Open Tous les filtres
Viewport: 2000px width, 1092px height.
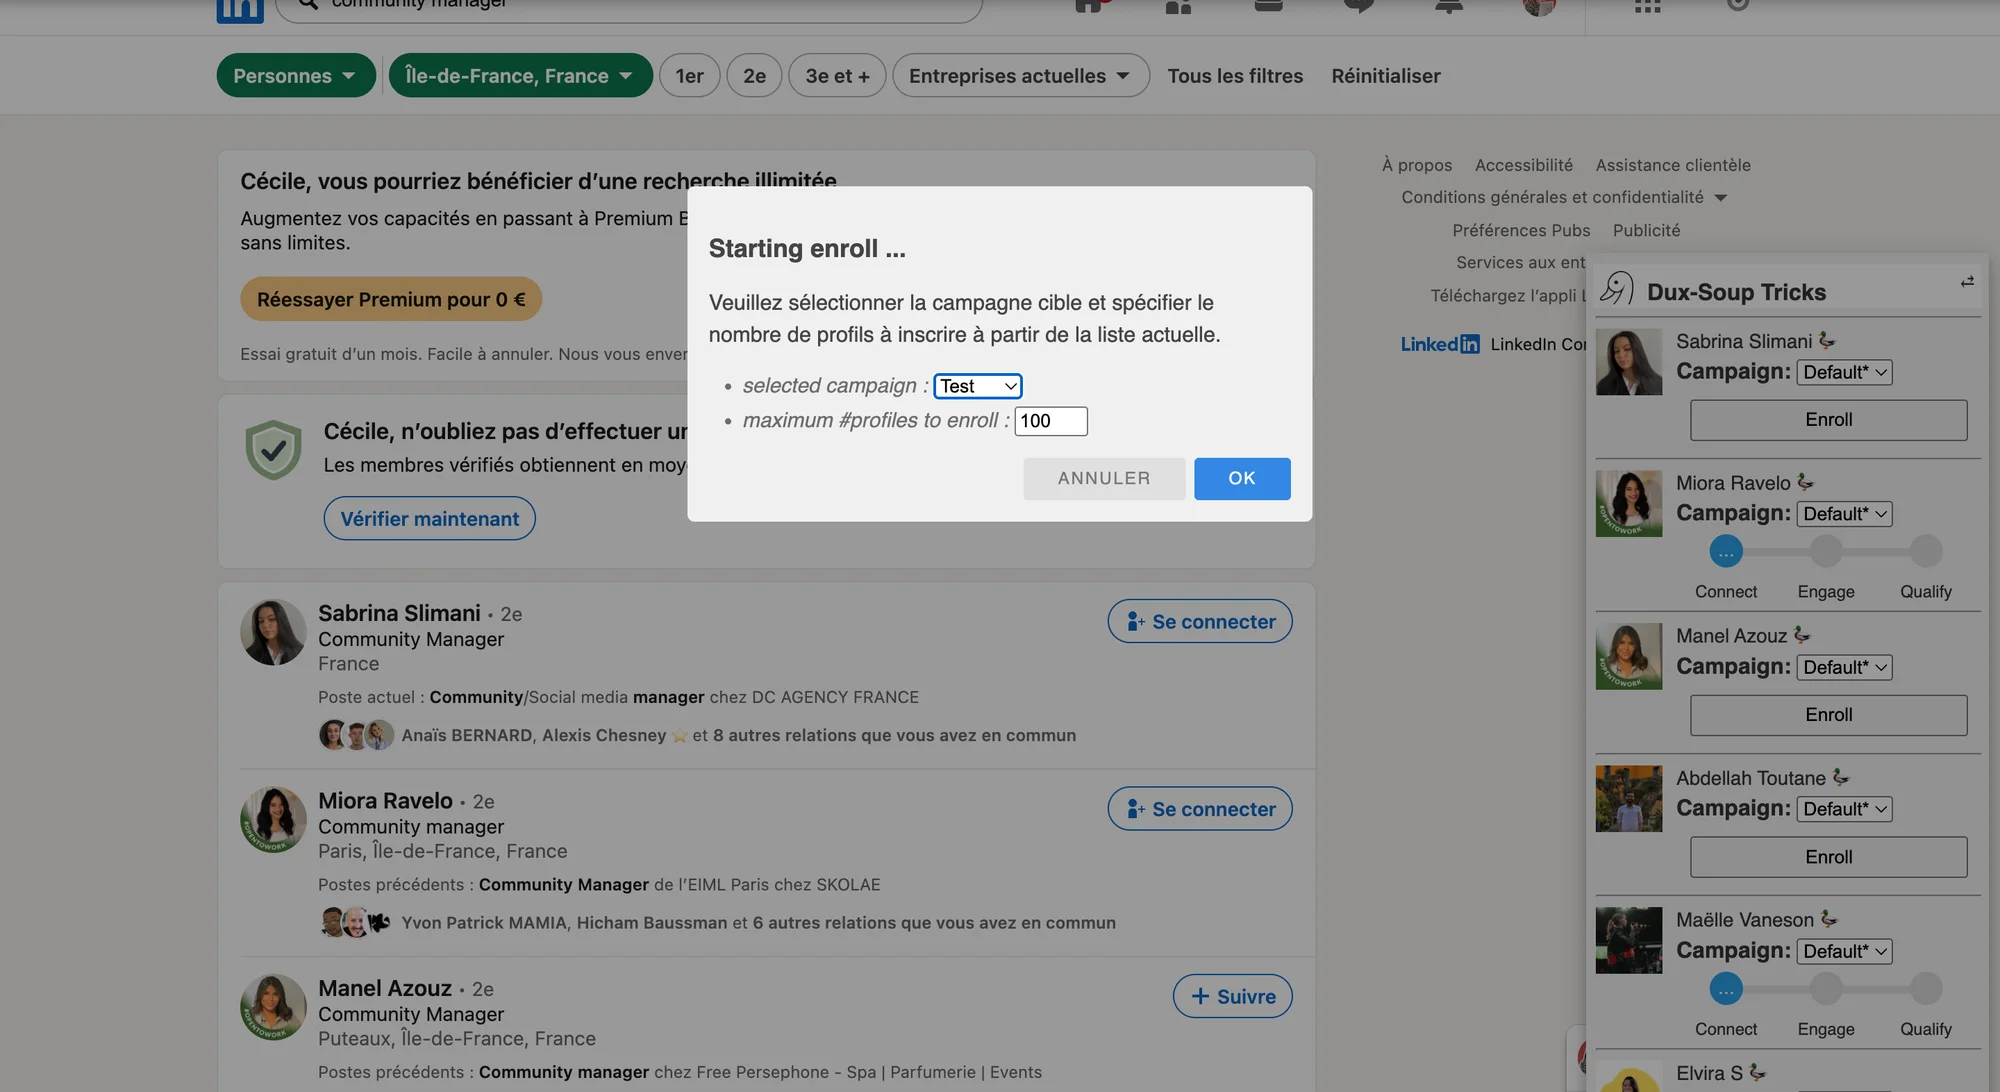(x=1235, y=76)
